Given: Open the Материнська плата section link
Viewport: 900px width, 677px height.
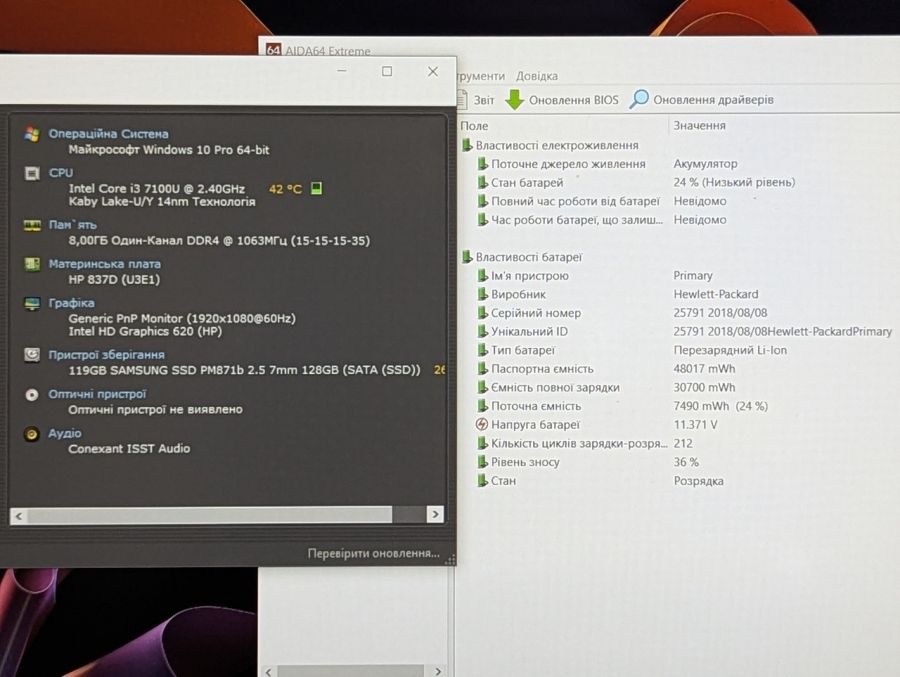Looking at the screenshot, I should point(104,264).
